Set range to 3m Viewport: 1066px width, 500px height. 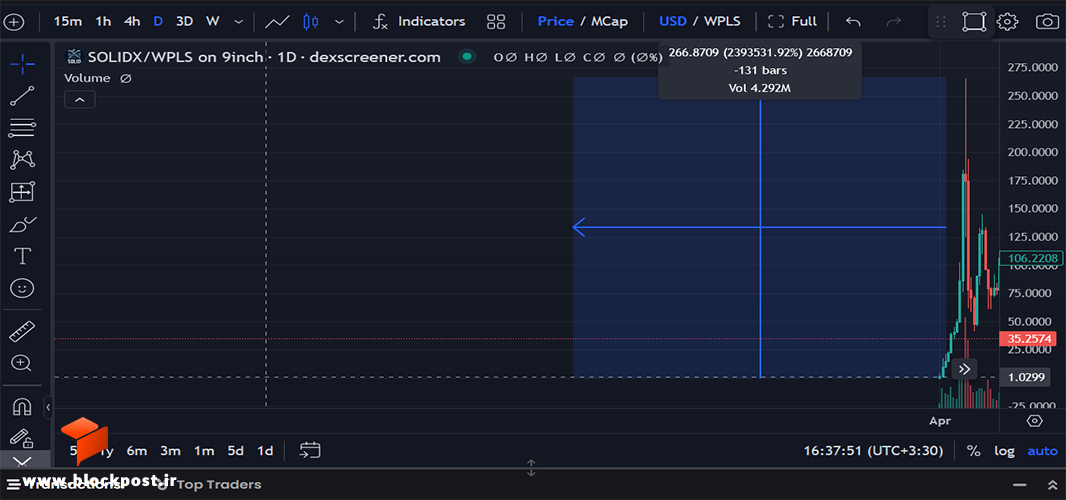pos(170,450)
